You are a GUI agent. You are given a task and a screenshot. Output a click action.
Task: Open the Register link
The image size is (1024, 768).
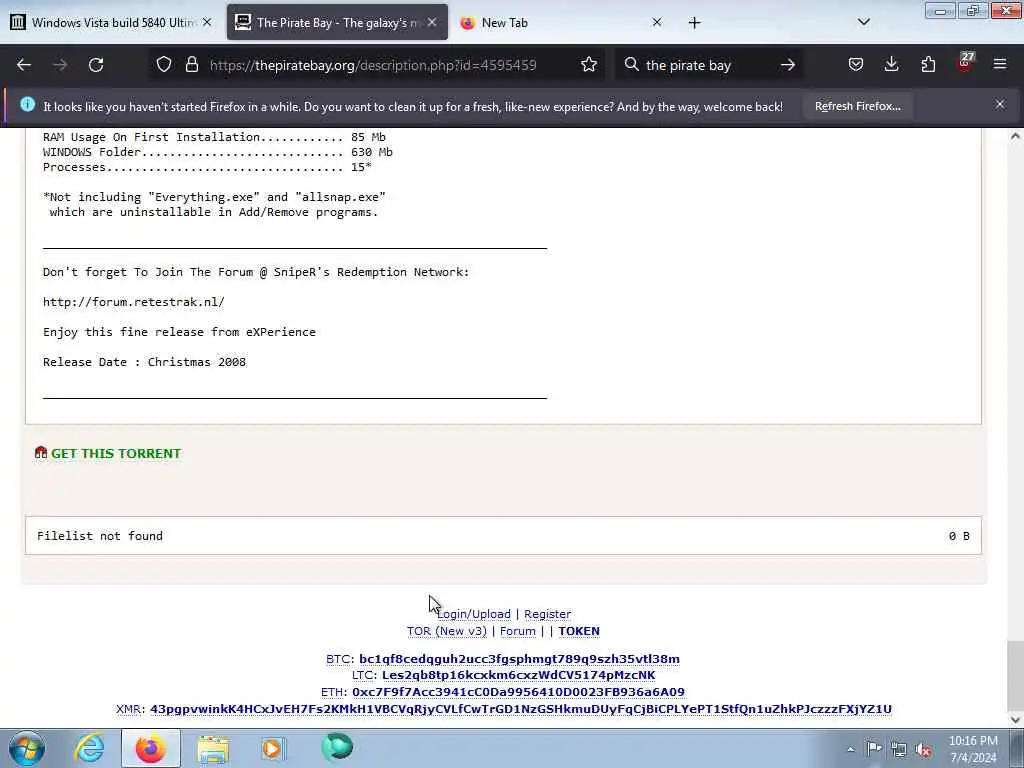547,614
